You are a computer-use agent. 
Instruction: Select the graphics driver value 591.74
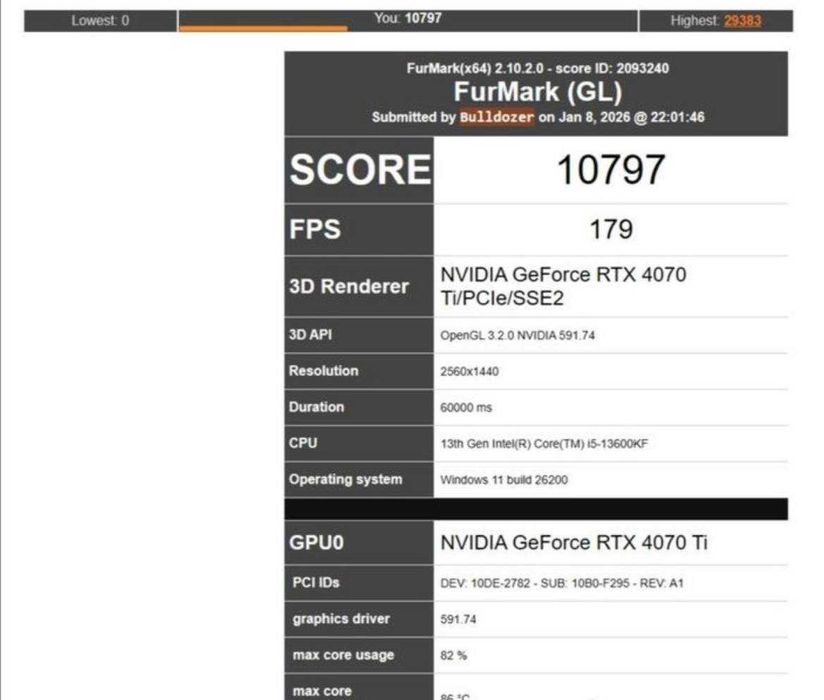[458, 620]
